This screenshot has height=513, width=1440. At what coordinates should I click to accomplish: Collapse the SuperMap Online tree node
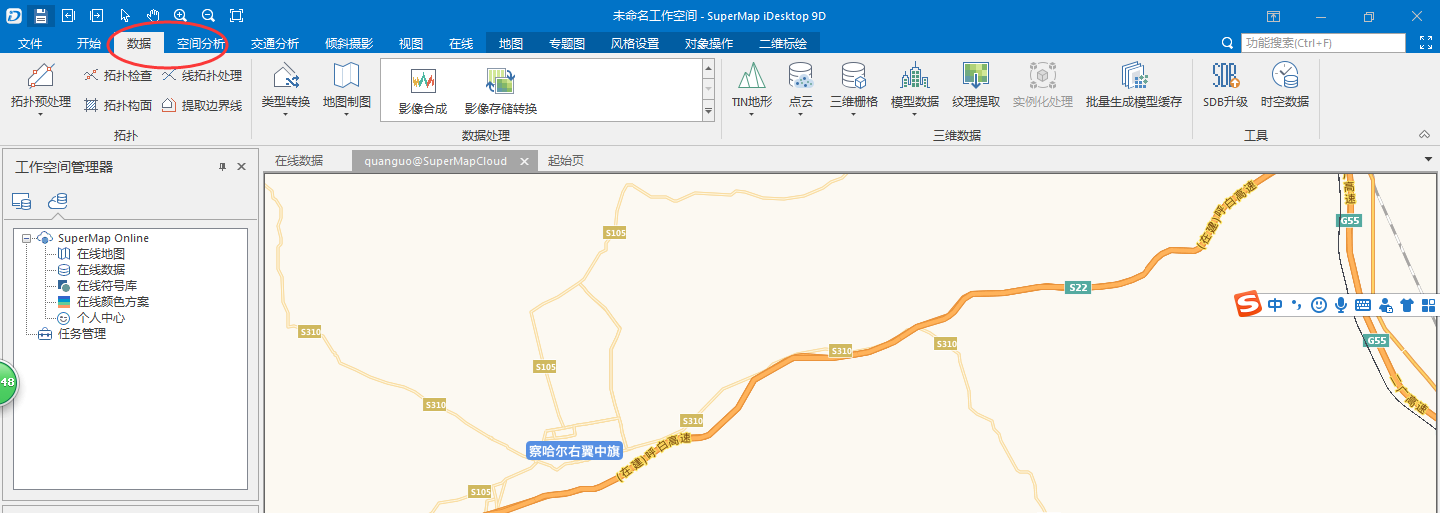(x=26, y=238)
